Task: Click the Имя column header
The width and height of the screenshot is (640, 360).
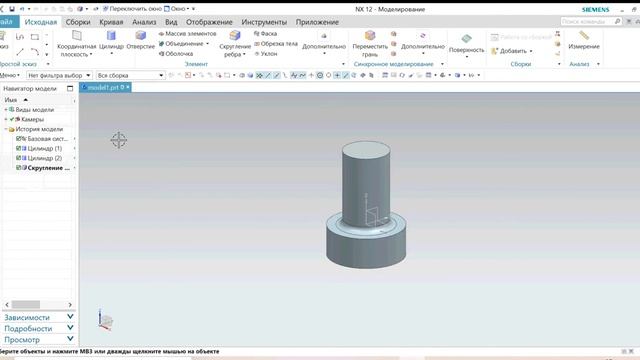Action: click(11, 100)
